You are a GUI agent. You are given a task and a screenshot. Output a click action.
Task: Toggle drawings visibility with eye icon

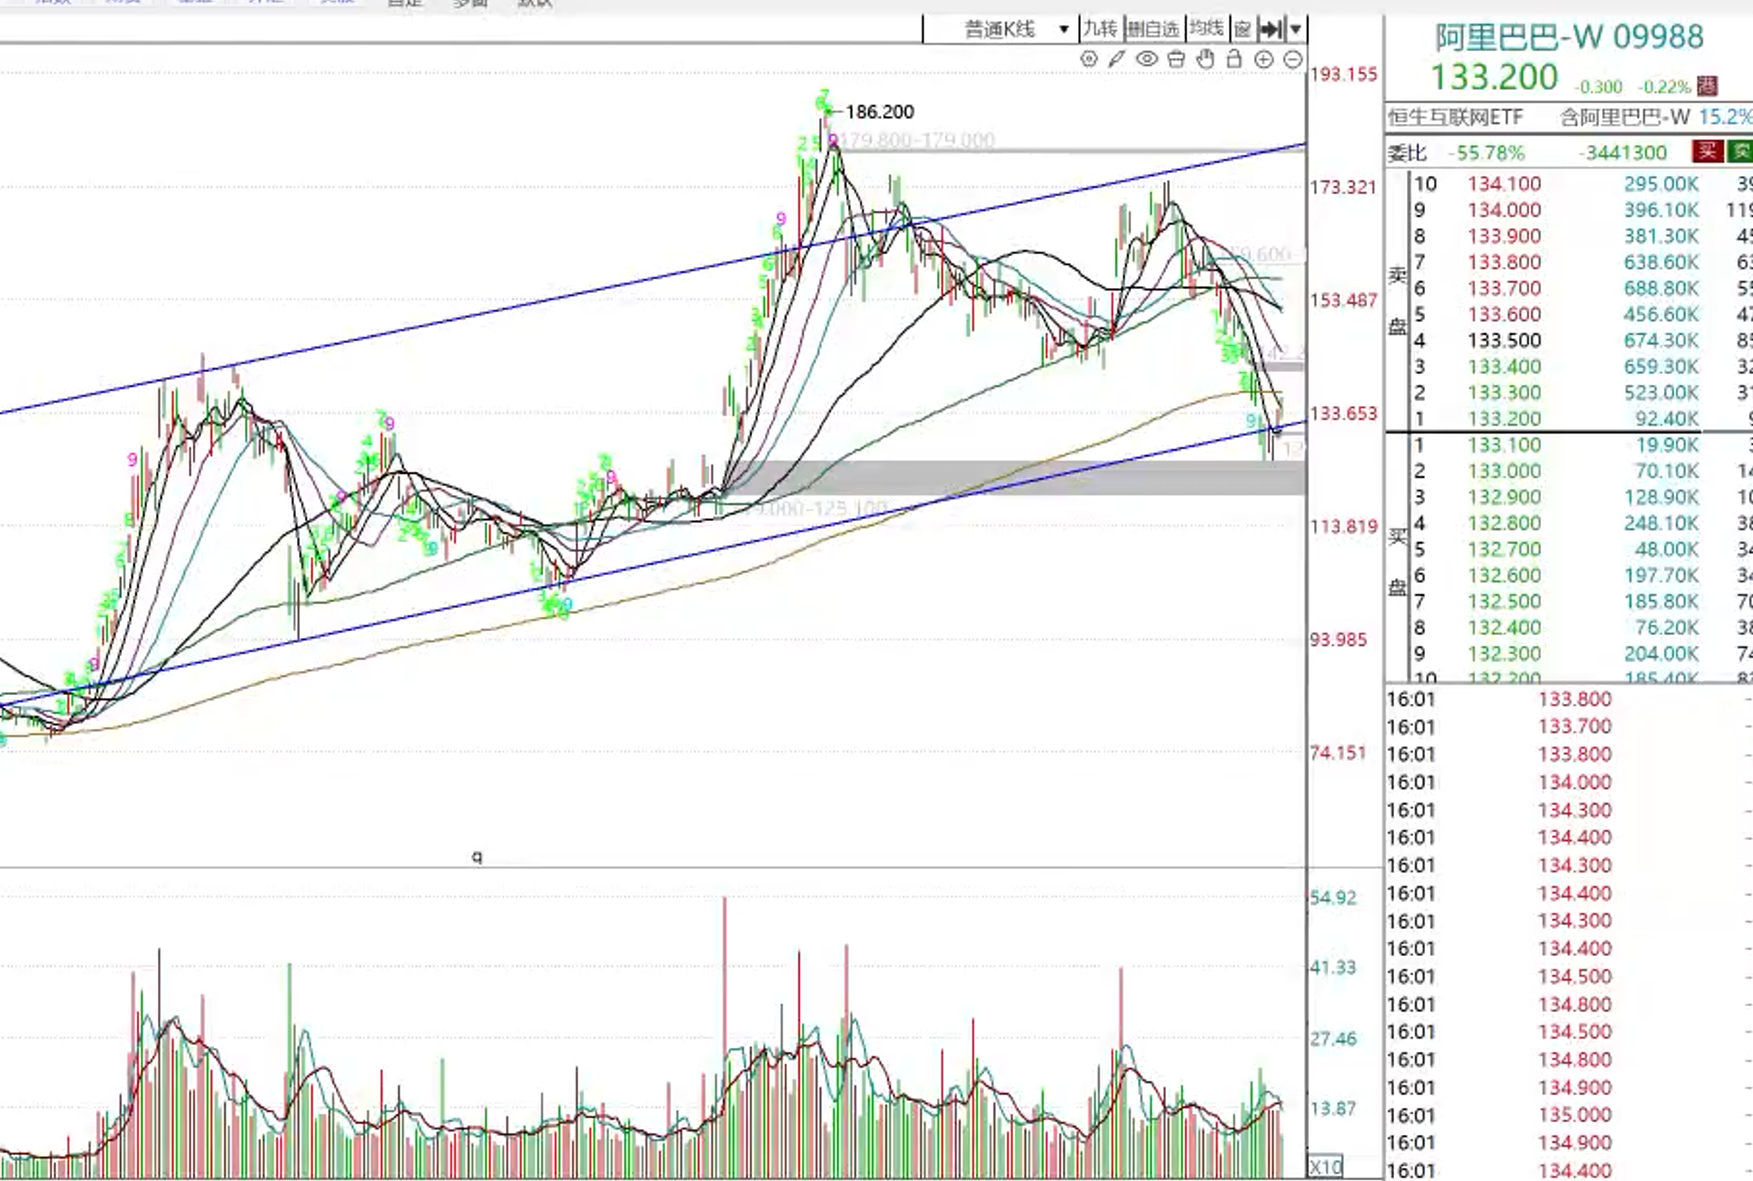coord(1146,60)
